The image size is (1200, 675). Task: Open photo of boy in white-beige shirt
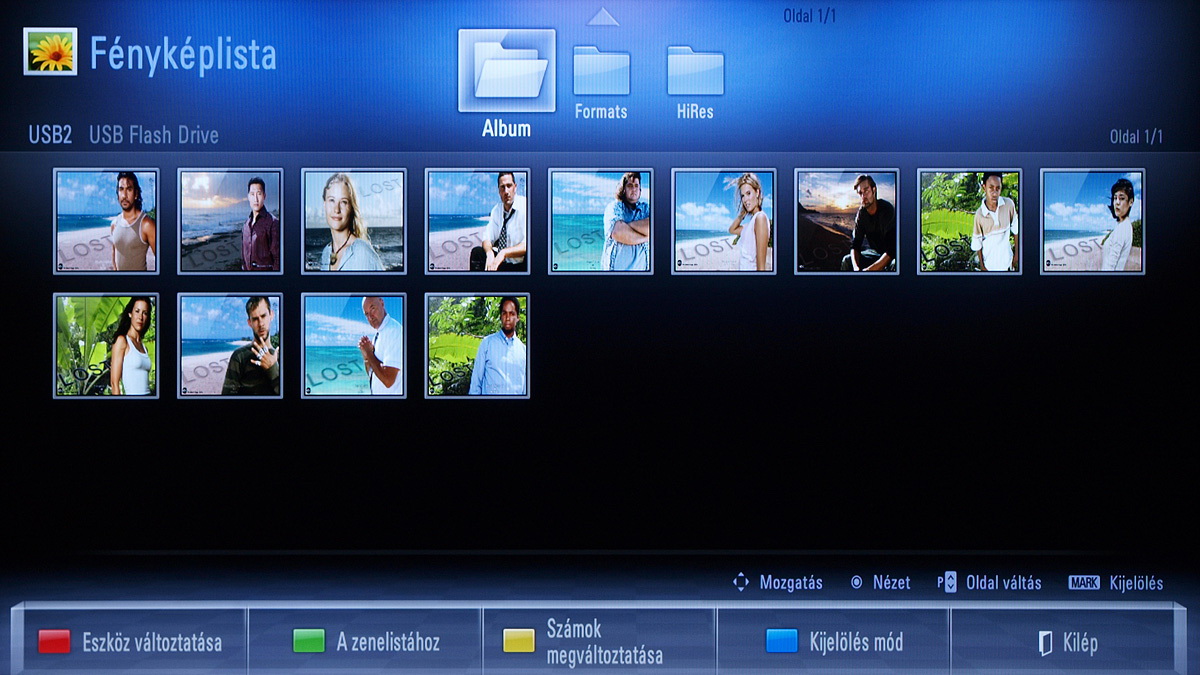tap(970, 221)
